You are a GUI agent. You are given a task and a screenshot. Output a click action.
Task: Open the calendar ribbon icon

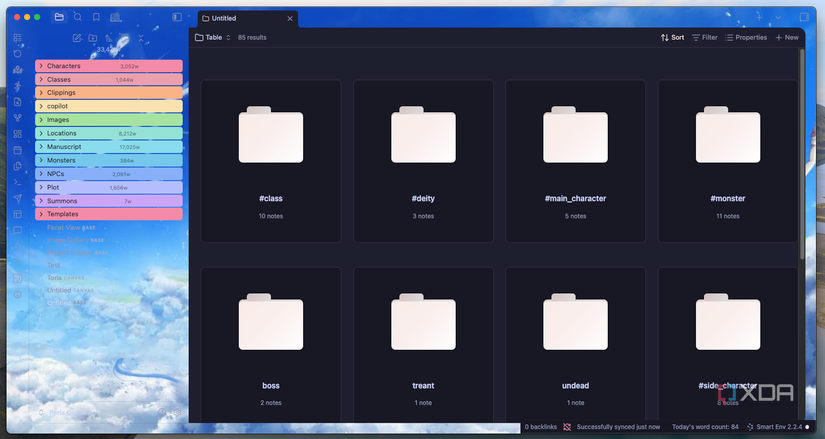[x=17, y=150]
